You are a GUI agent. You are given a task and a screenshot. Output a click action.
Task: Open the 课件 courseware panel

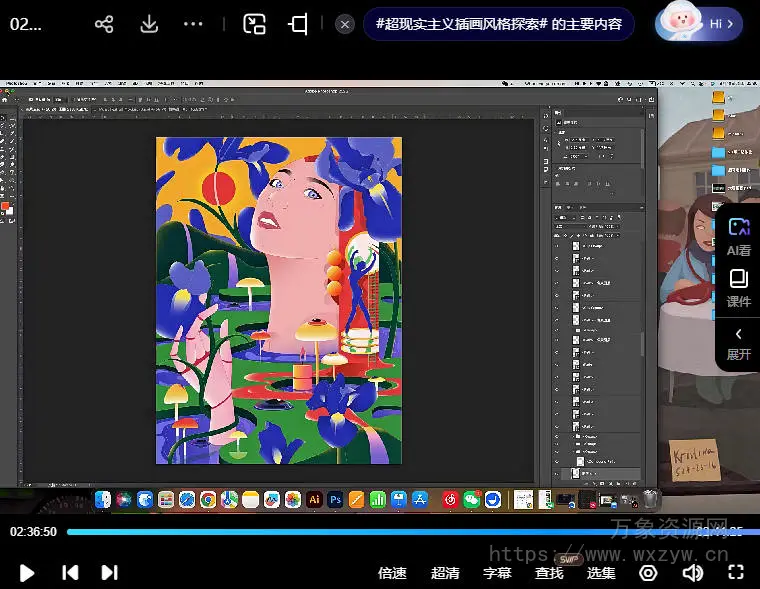click(x=739, y=288)
